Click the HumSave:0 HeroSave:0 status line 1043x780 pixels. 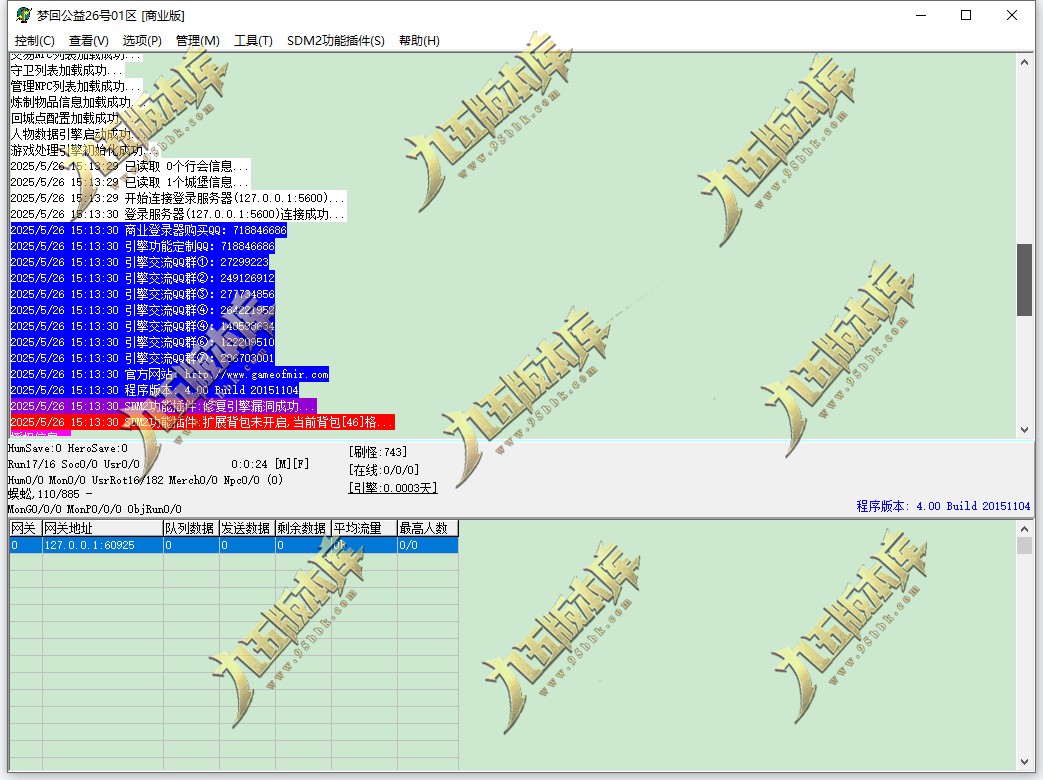(67, 449)
